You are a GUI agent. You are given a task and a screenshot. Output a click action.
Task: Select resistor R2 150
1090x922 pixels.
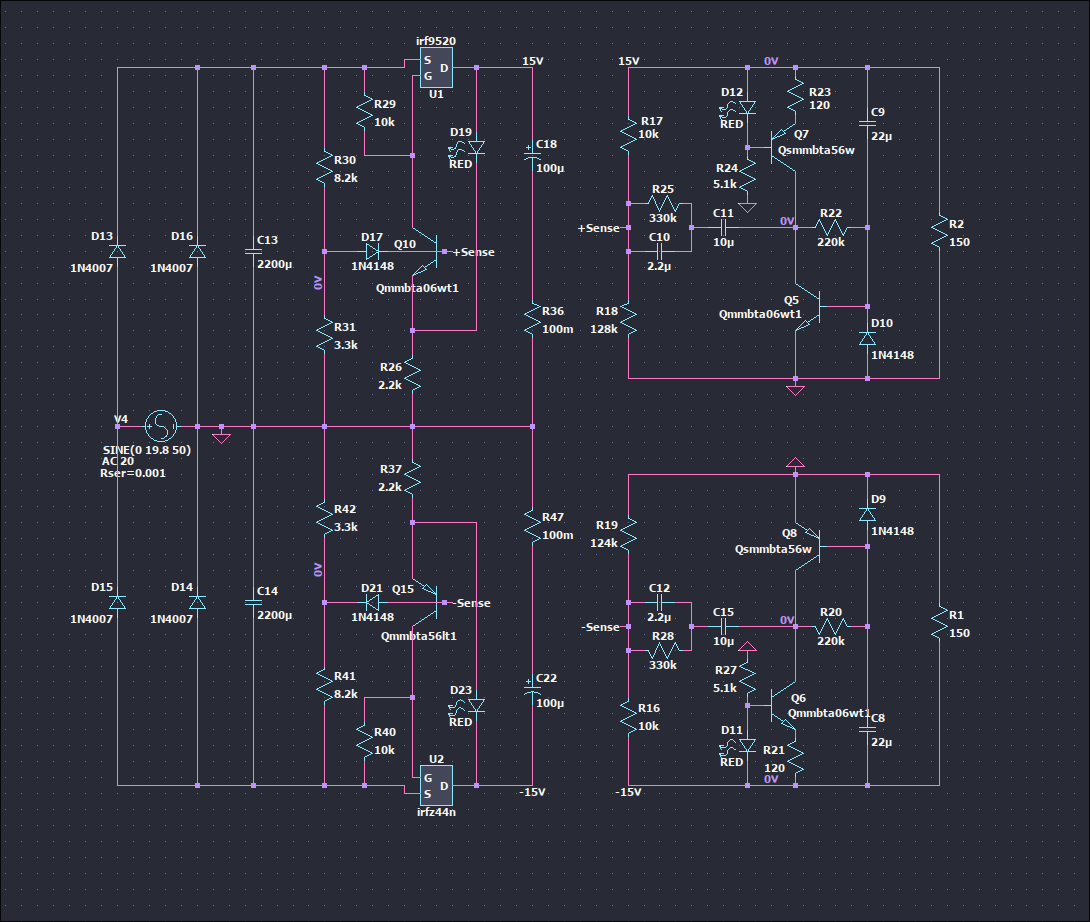(x=939, y=232)
